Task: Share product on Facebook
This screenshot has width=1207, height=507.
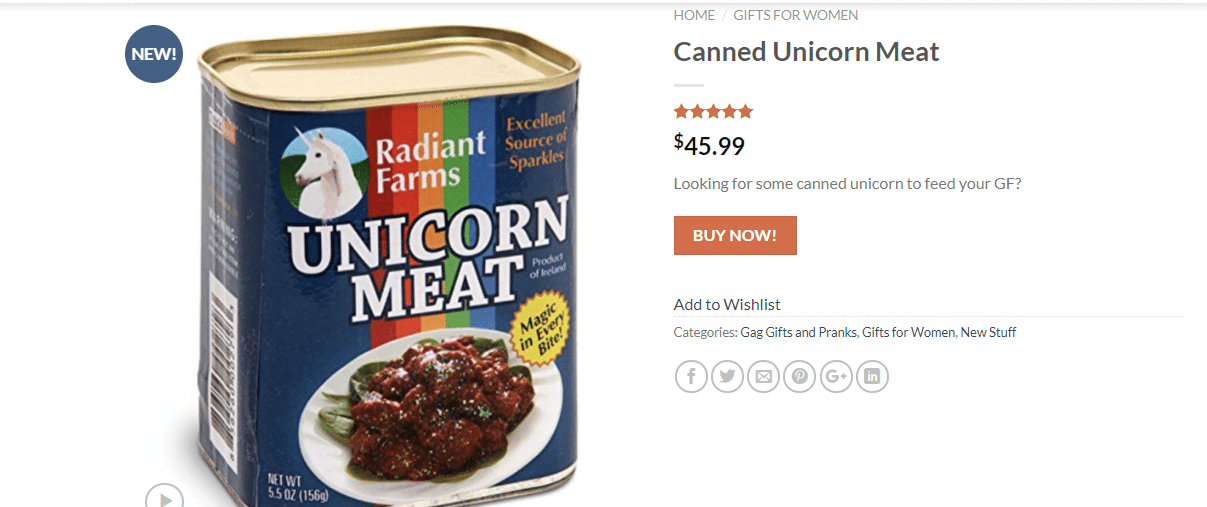Action: pyautogui.click(x=691, y=376)
